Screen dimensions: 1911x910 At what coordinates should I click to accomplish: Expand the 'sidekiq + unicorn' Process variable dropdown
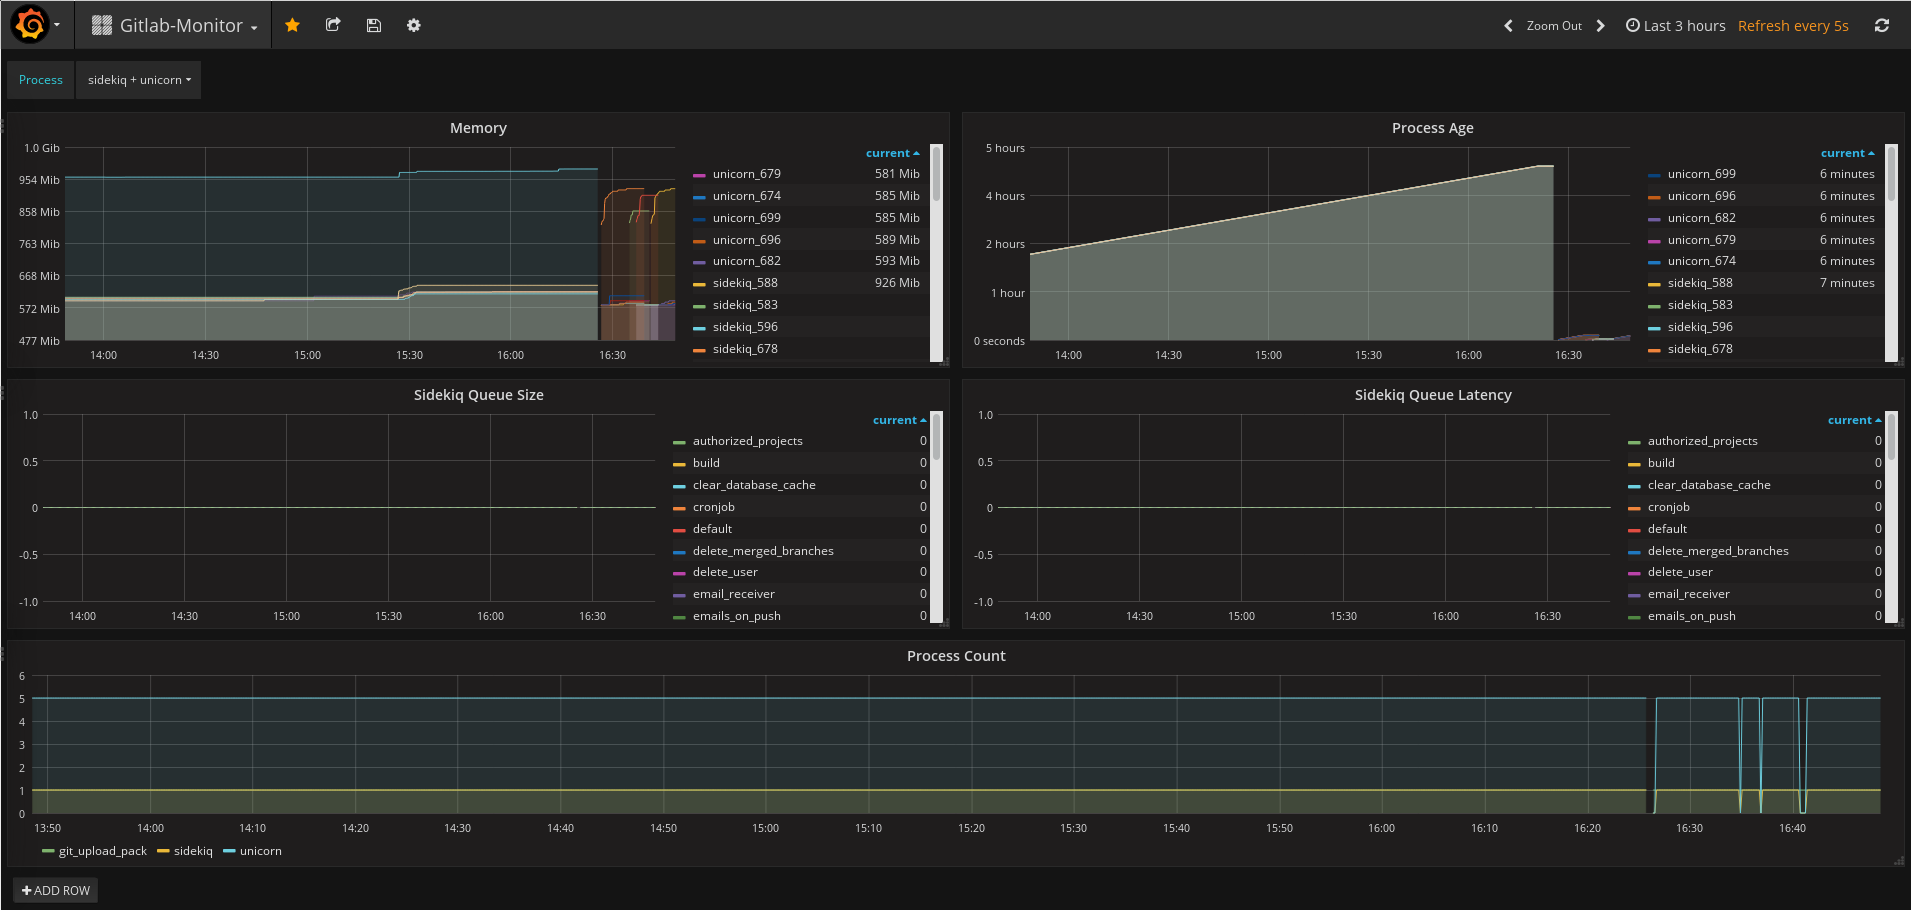coord(139,80)
